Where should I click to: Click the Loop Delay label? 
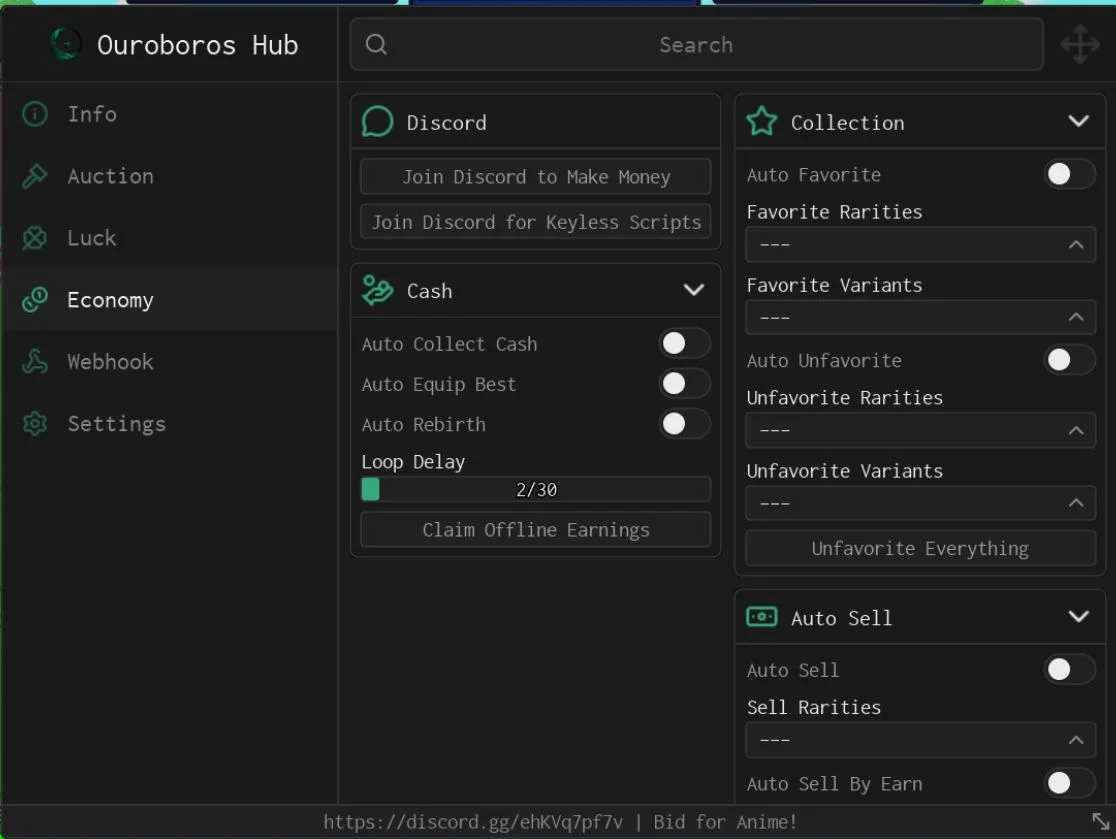click(413, 462)
